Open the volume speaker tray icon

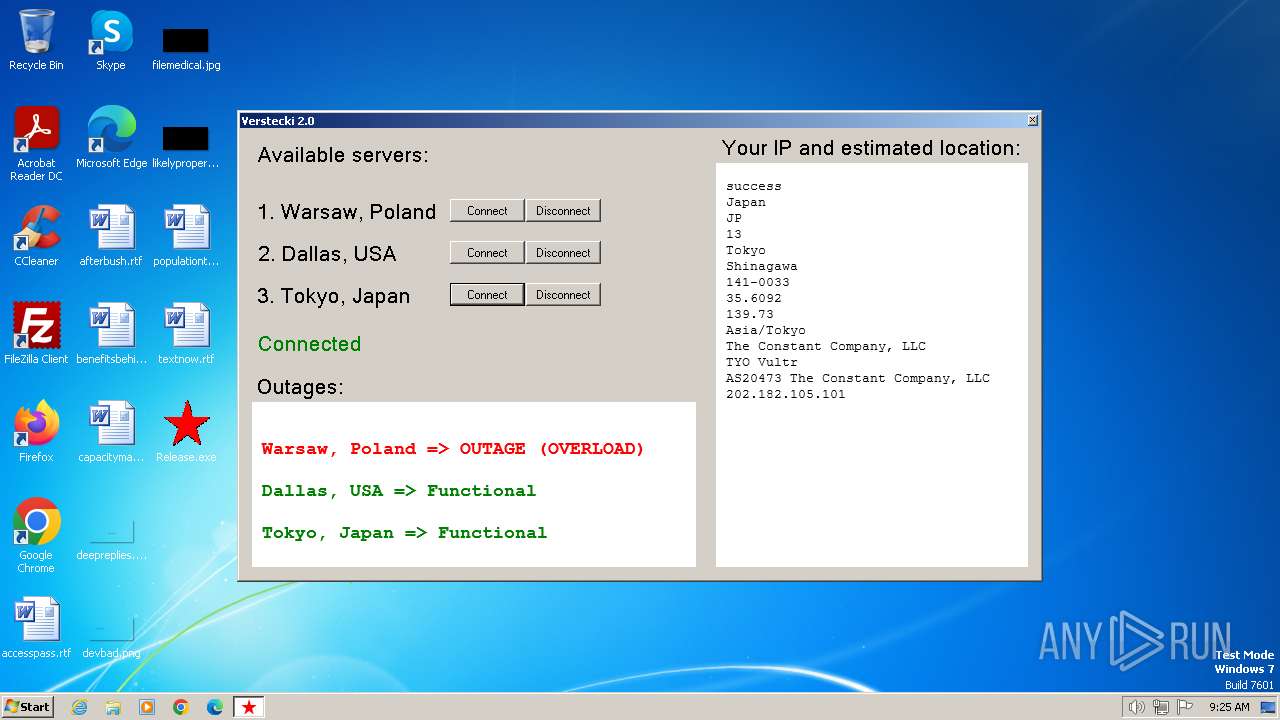(x=1136, y=707)
